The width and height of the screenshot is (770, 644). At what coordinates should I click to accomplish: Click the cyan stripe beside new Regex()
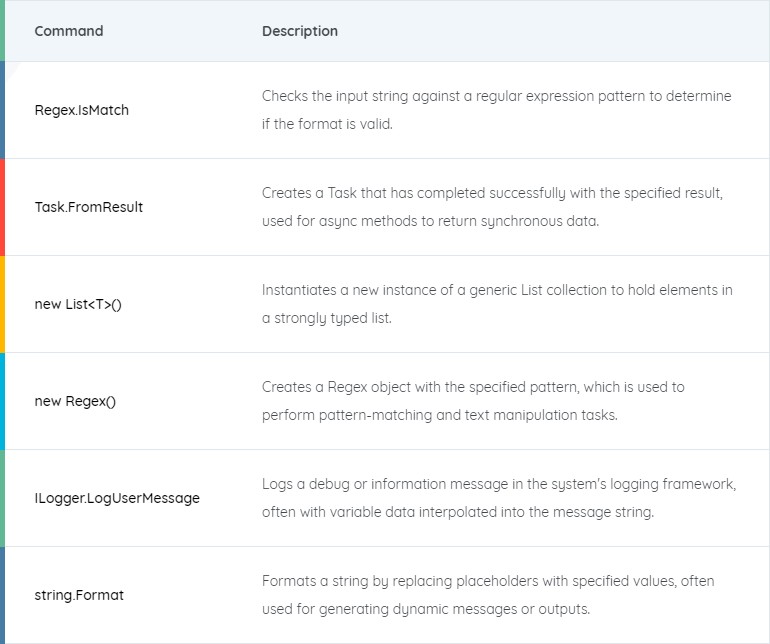2,401
